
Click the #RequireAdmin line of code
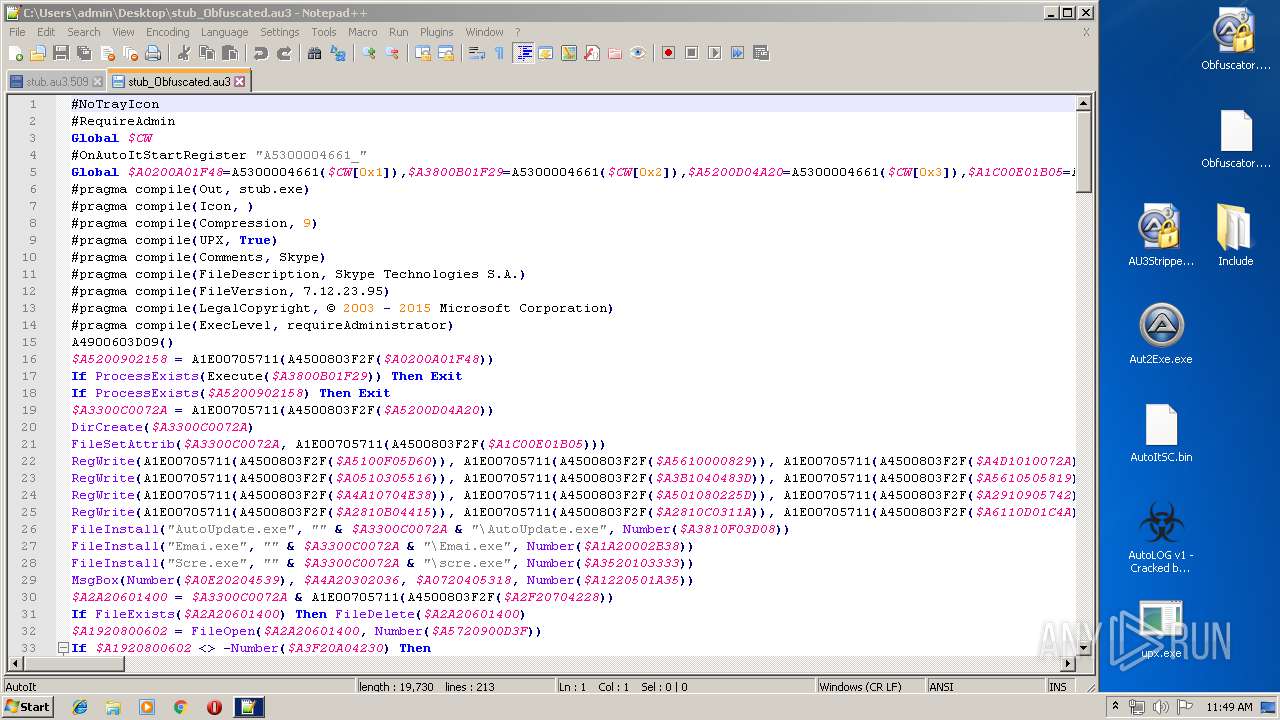point(123,121)
